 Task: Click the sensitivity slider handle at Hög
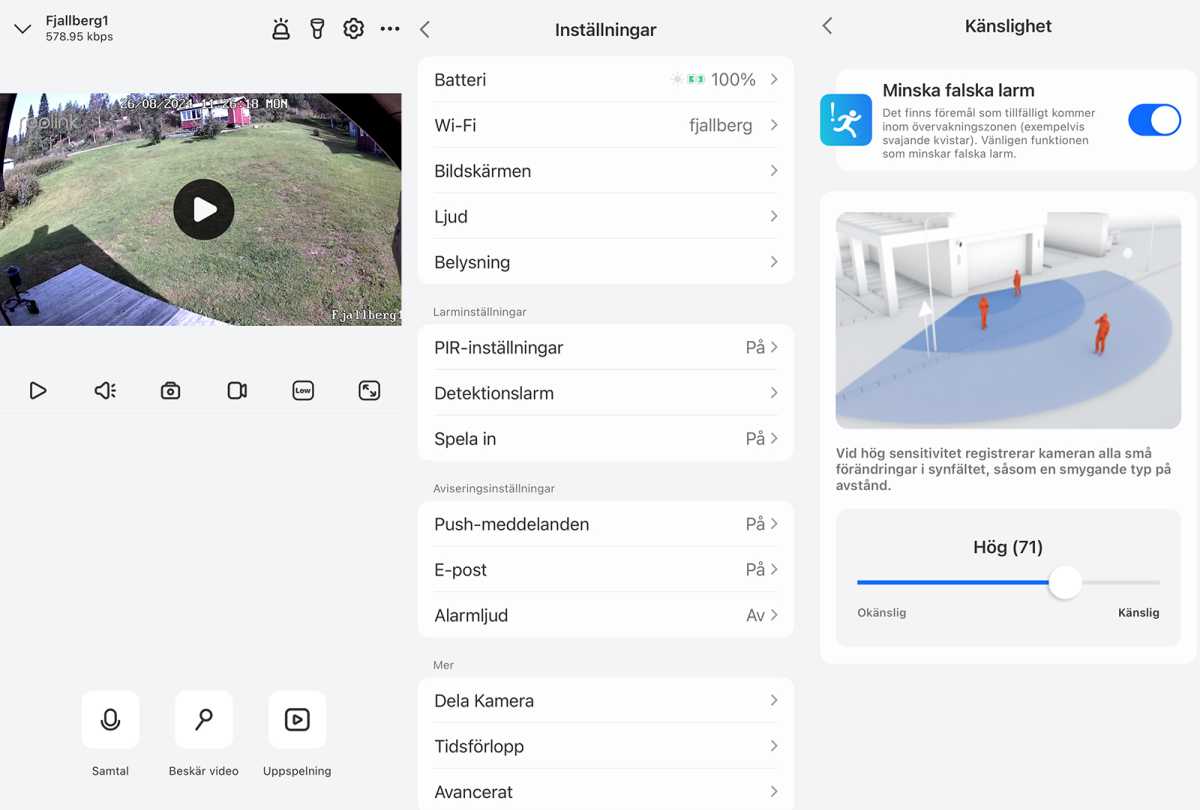tap(1065, 582)
